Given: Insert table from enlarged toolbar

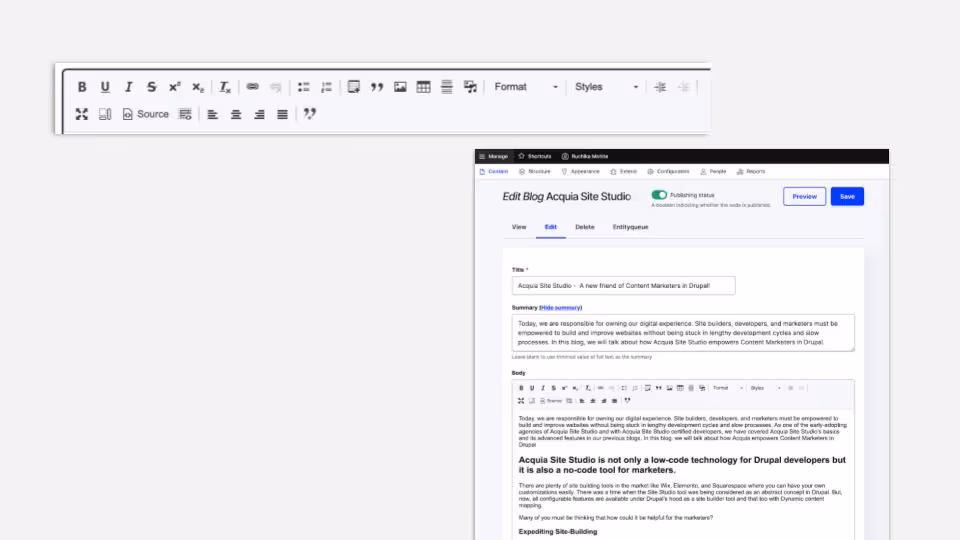Looking at the screenshot, I should point(424,87).
